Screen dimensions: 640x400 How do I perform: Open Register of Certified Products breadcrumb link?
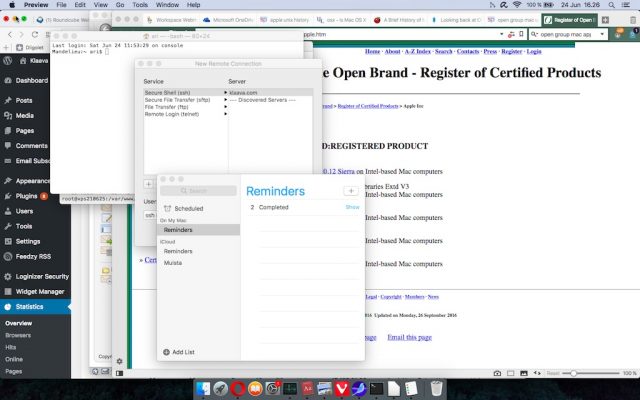(368, 106)
